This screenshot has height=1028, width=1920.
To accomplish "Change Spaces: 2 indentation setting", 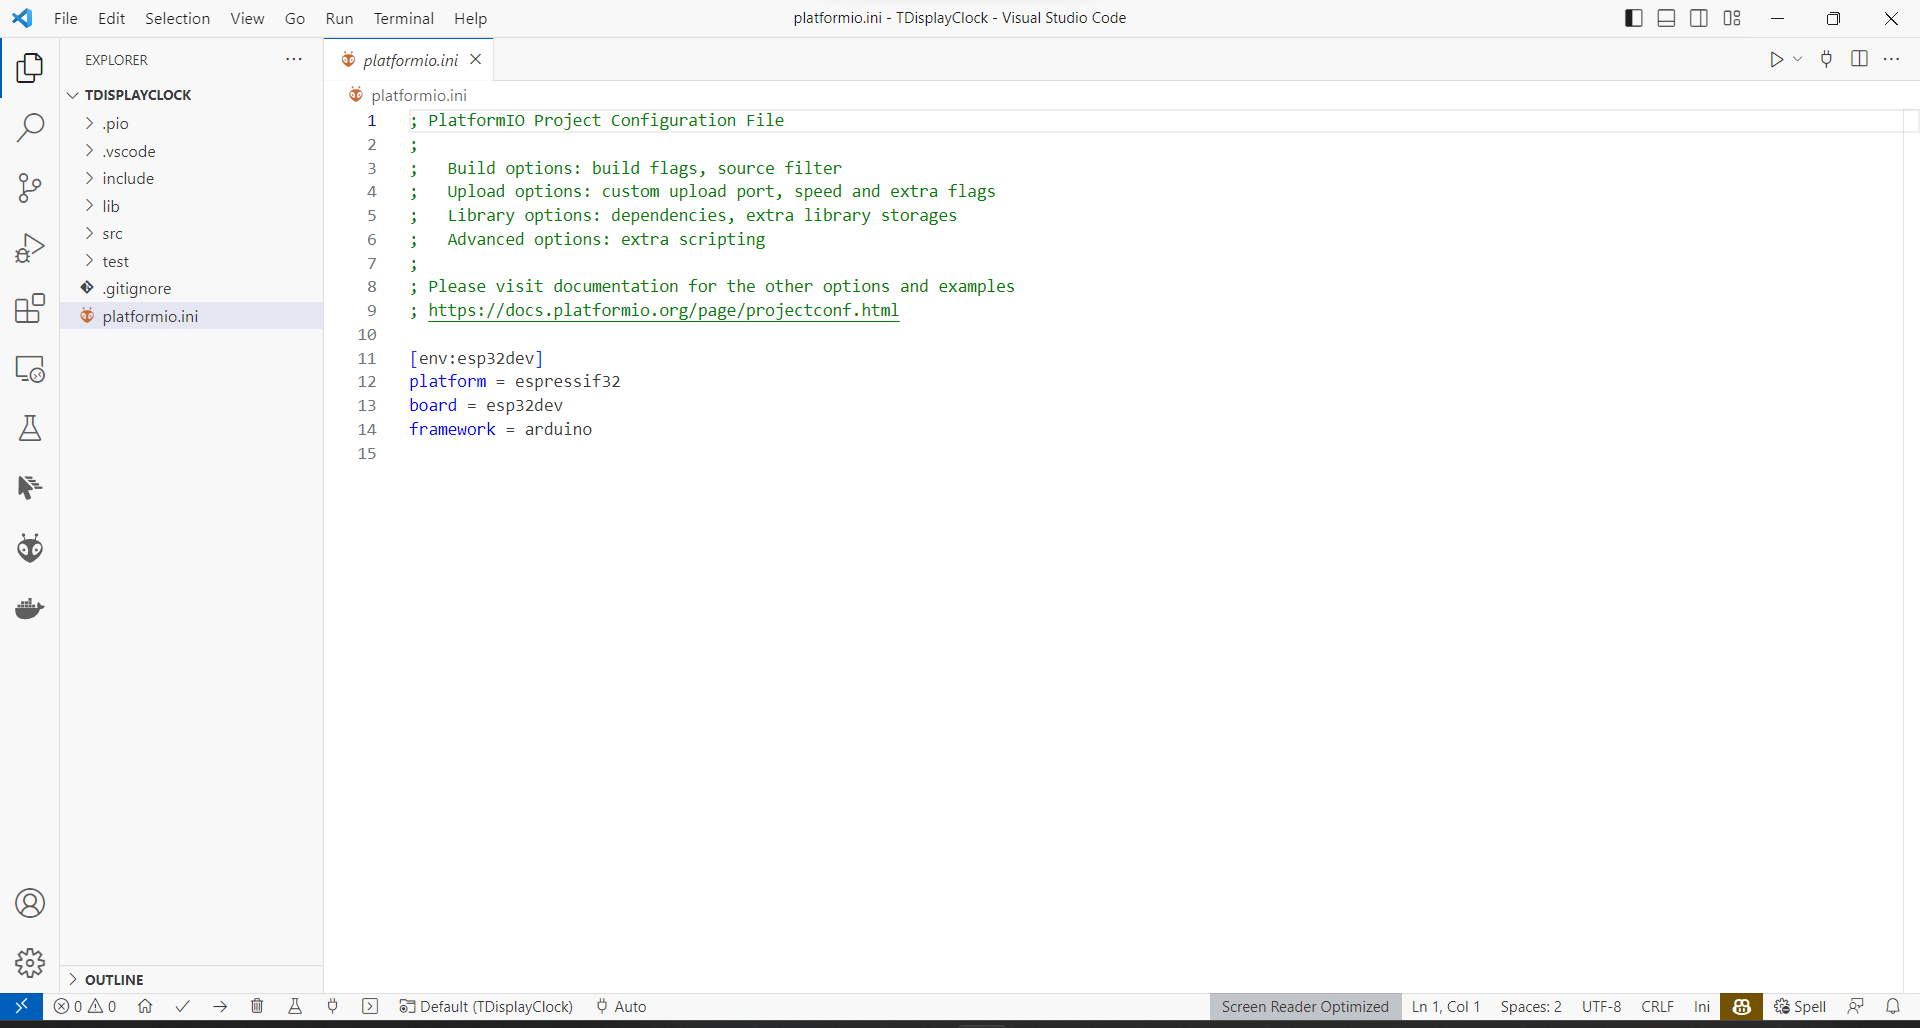I will click(1531, 1006).
